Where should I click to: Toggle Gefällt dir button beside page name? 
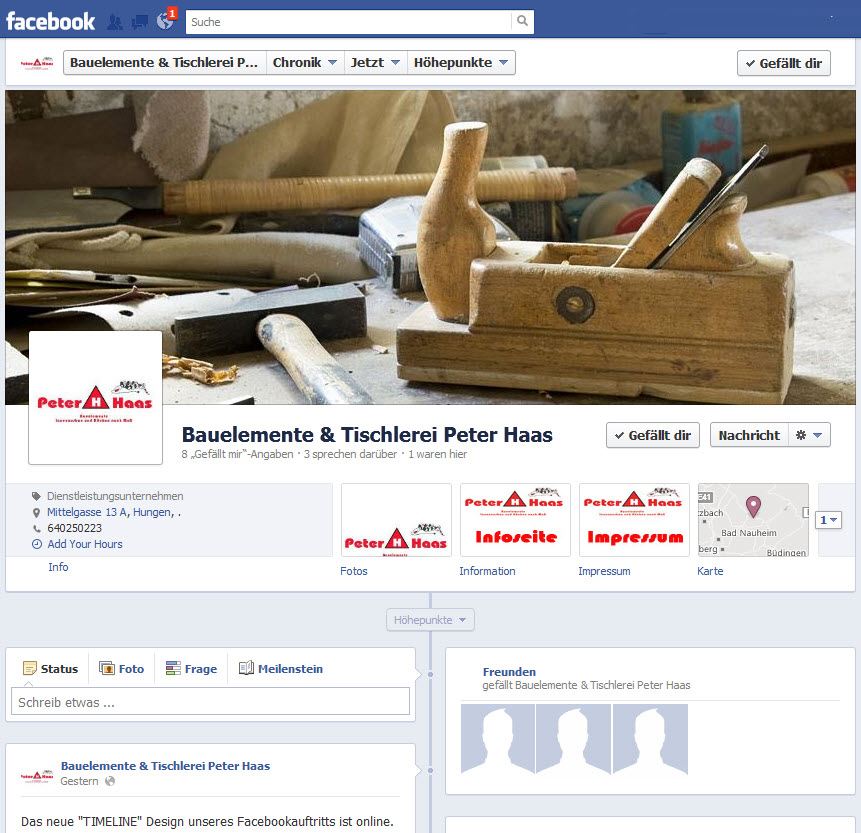(652, 435)
